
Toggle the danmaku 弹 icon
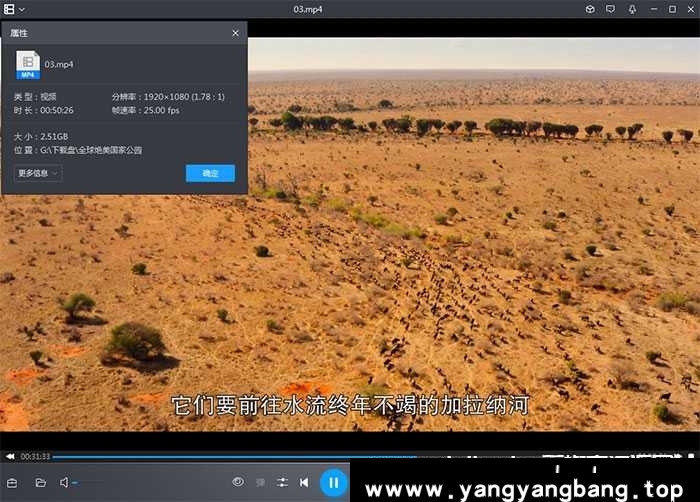click(x=260, y=482)
